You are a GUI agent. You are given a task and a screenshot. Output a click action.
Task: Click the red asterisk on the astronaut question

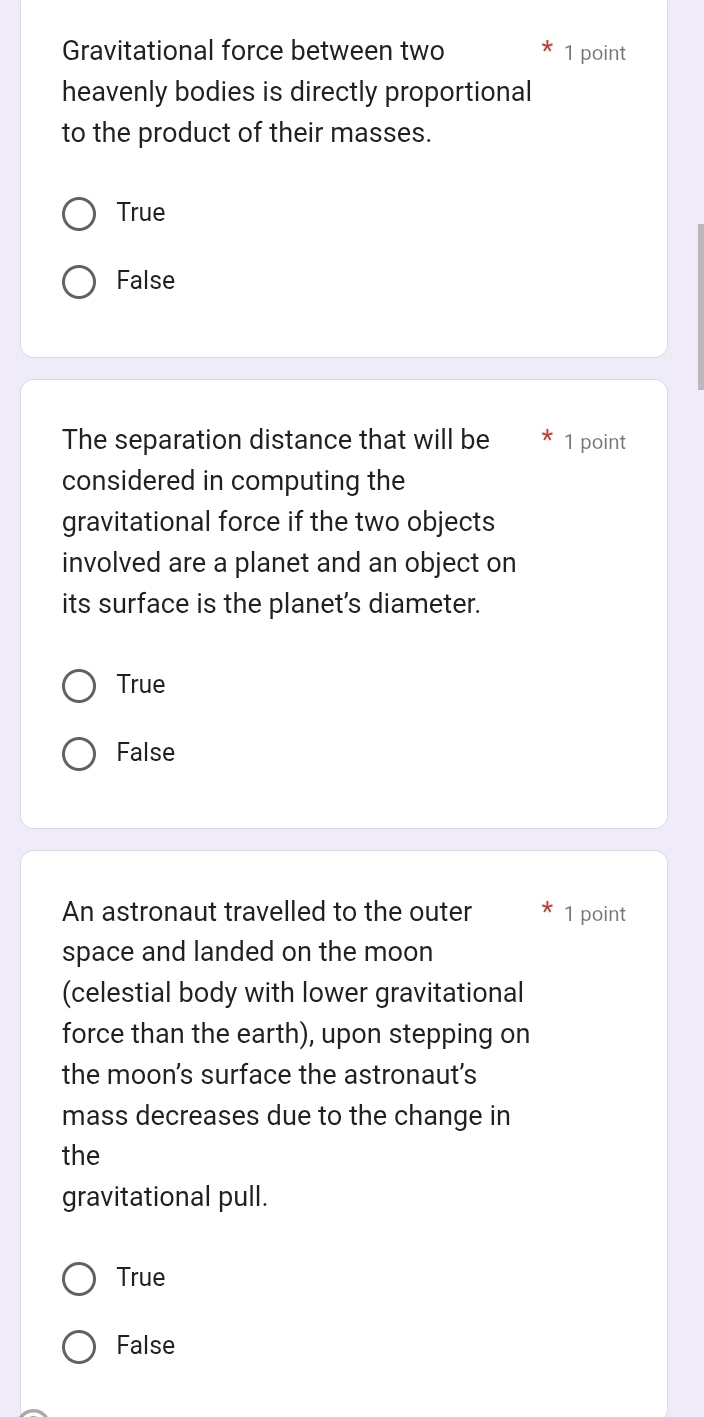tap(548, 912)
